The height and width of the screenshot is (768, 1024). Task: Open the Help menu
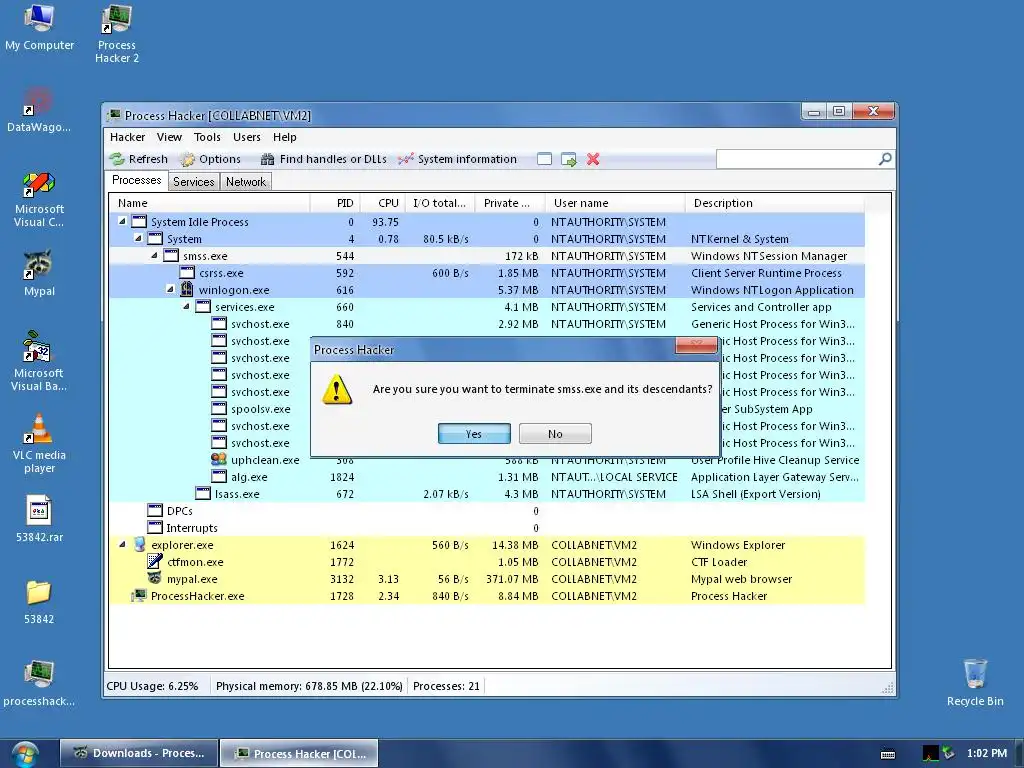point(285,137)
